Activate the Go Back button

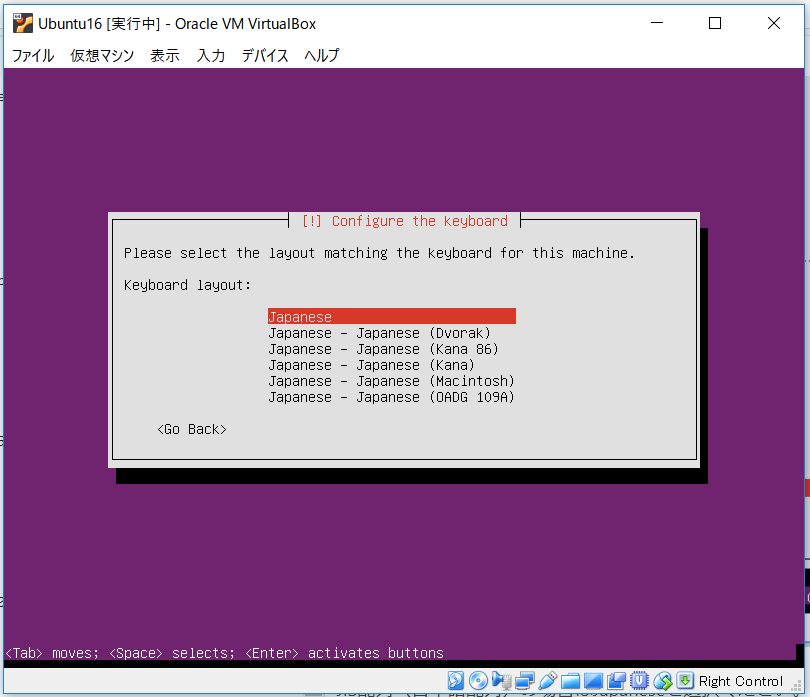[190, 428]
